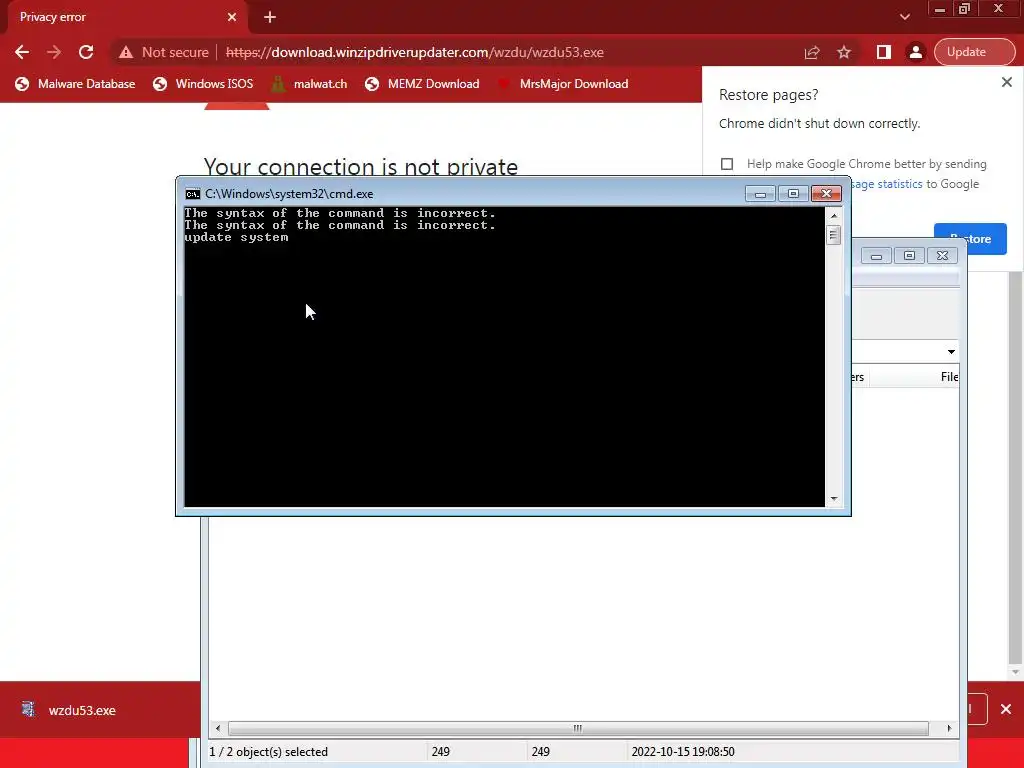The height and width of the screenshot is (768, 1024).
Task: Open the usage statistics link
Action: point(886,184)
